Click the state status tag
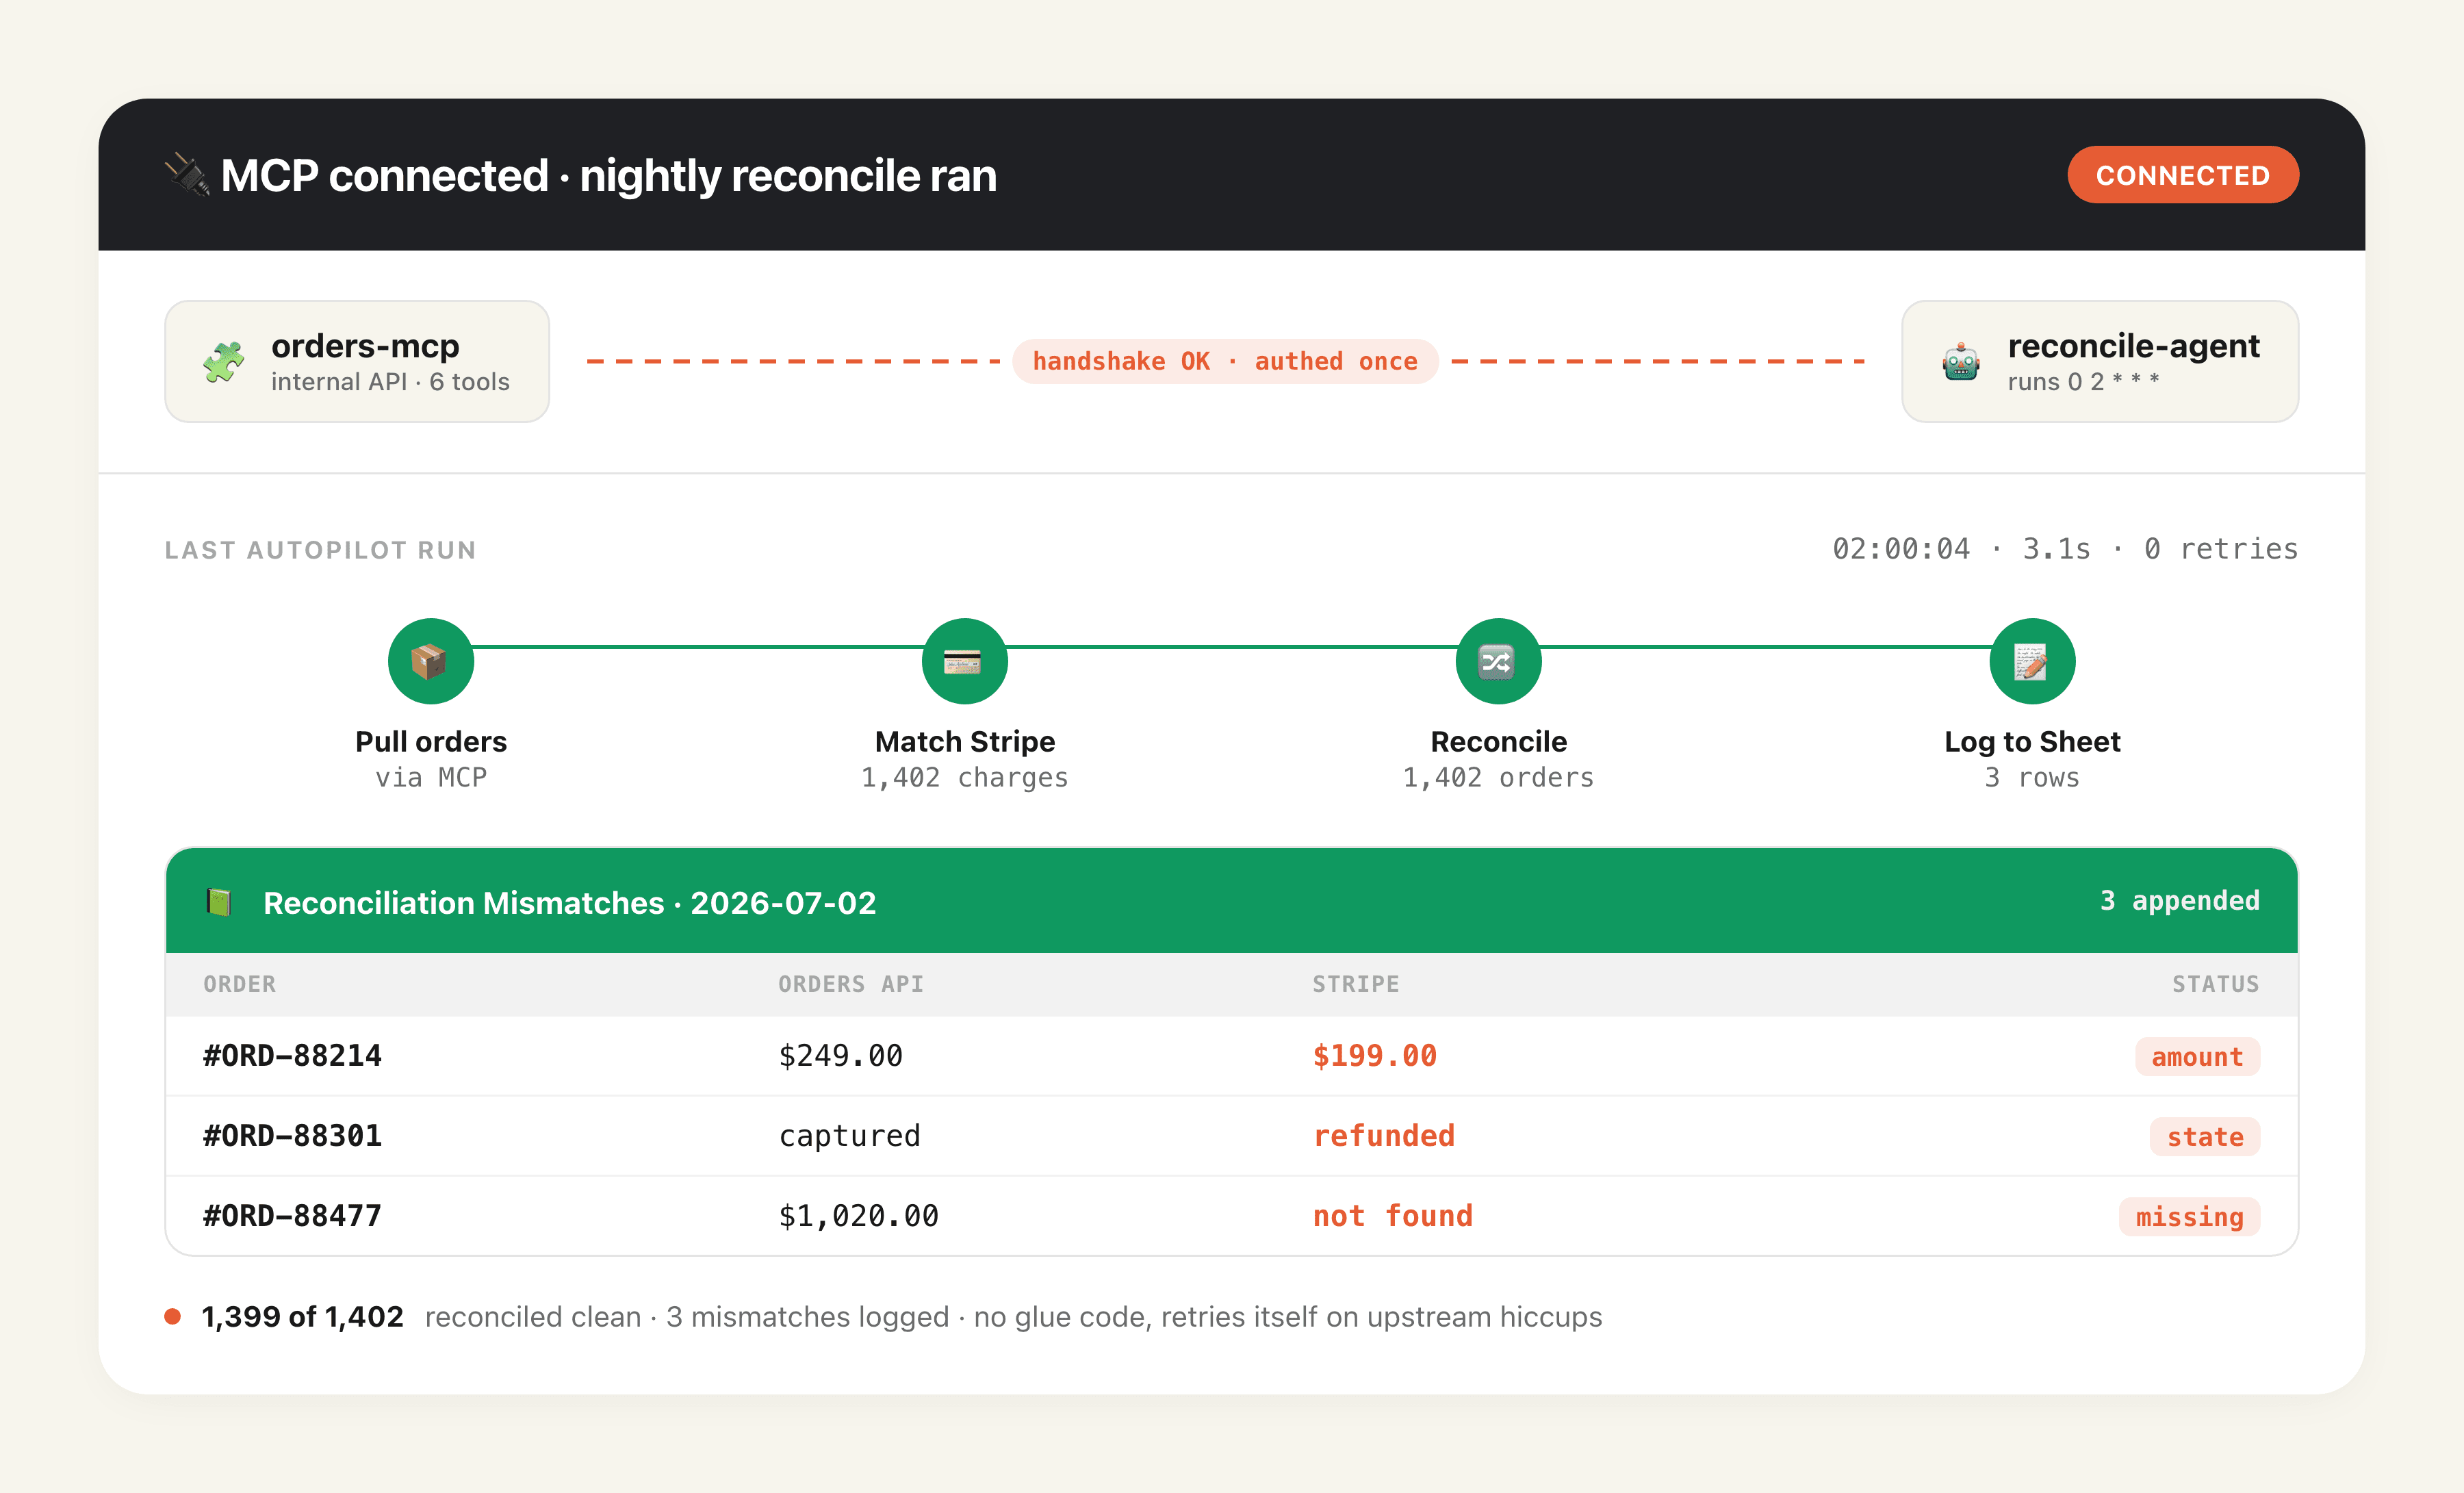The image size is (2464, 1493). coord(2204,1137)
